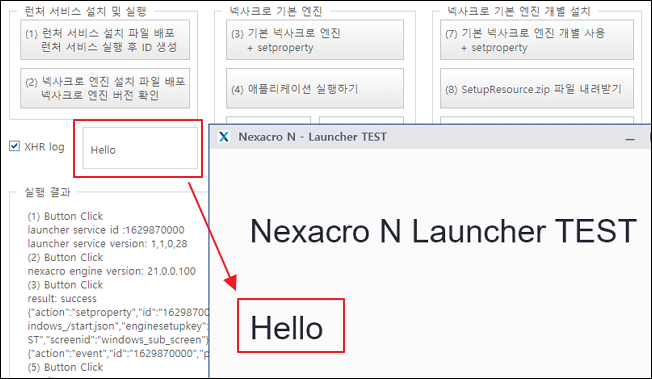Run (3) 기본 넥사크로 엔진 + setproperty
This screenshot has width=652, height=379.
[x=315, y=40]
